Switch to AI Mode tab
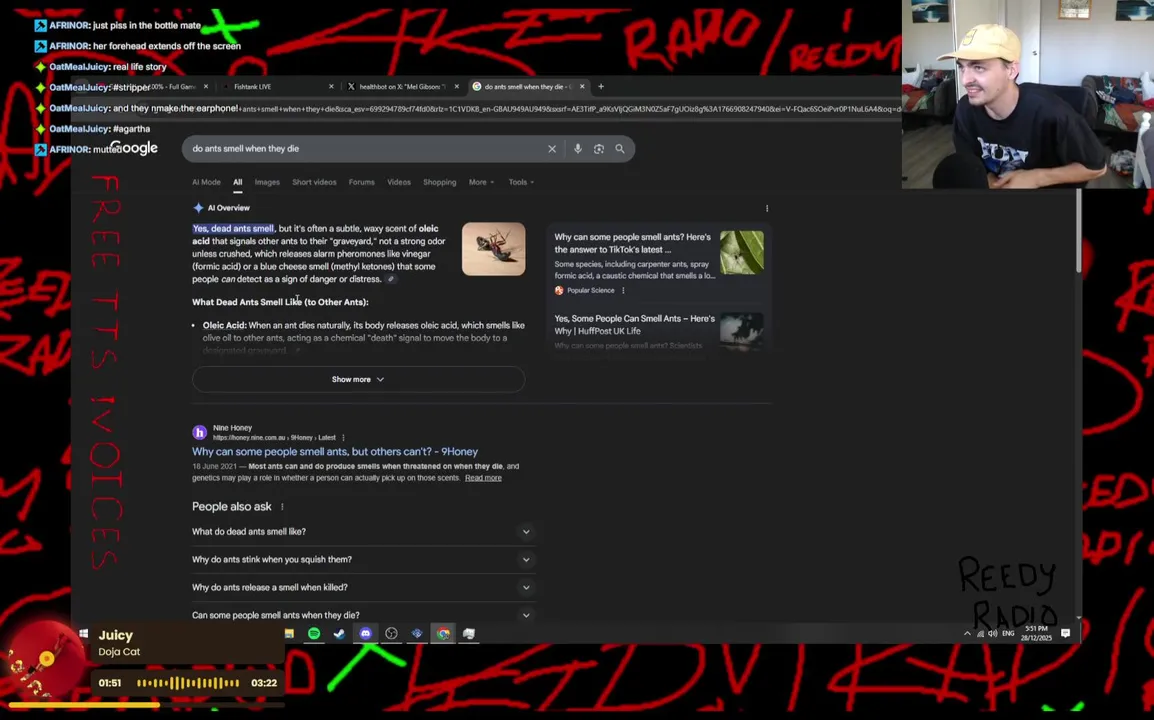This screenshot has width=1154, height=720. click(x=206, y=182)
